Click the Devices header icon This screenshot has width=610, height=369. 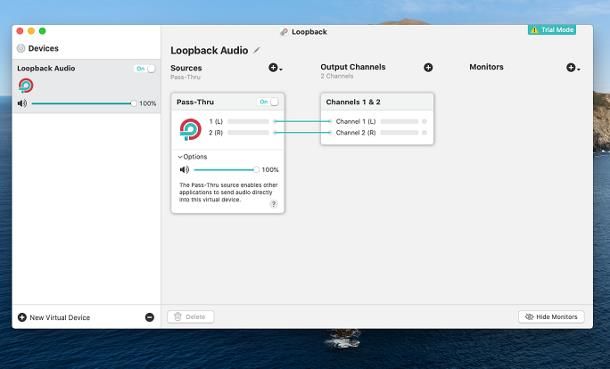21,48
